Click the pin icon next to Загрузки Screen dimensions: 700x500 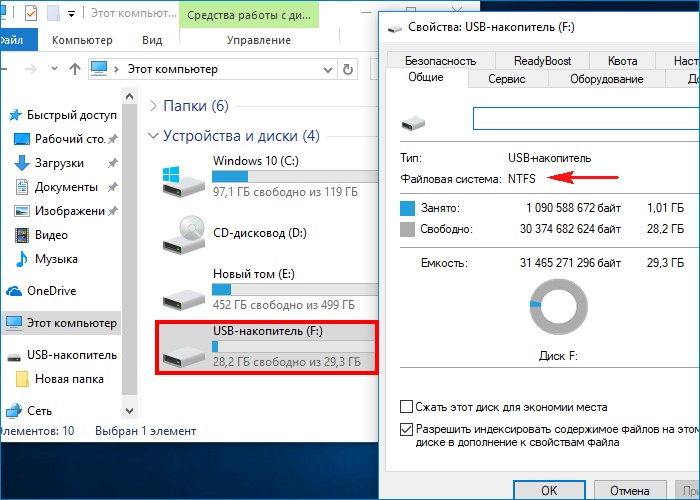tap(112, 163)
